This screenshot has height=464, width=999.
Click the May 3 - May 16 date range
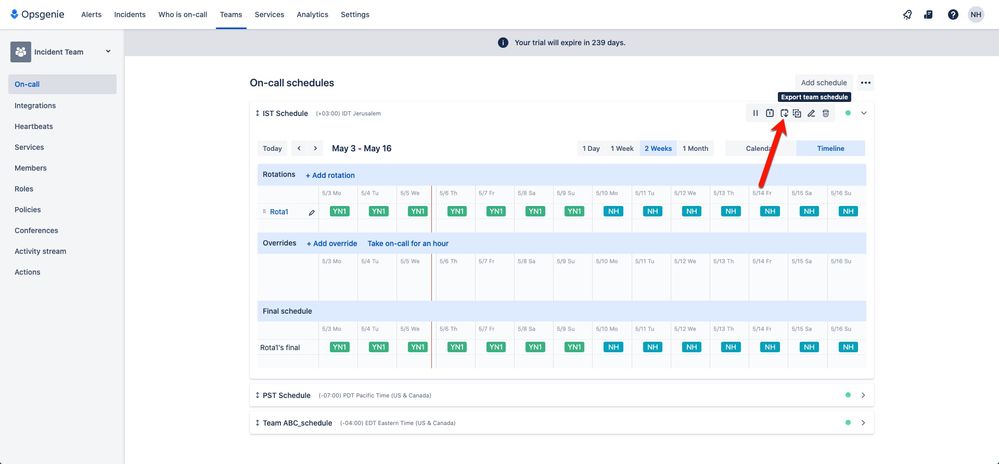[x=362, y=149]
